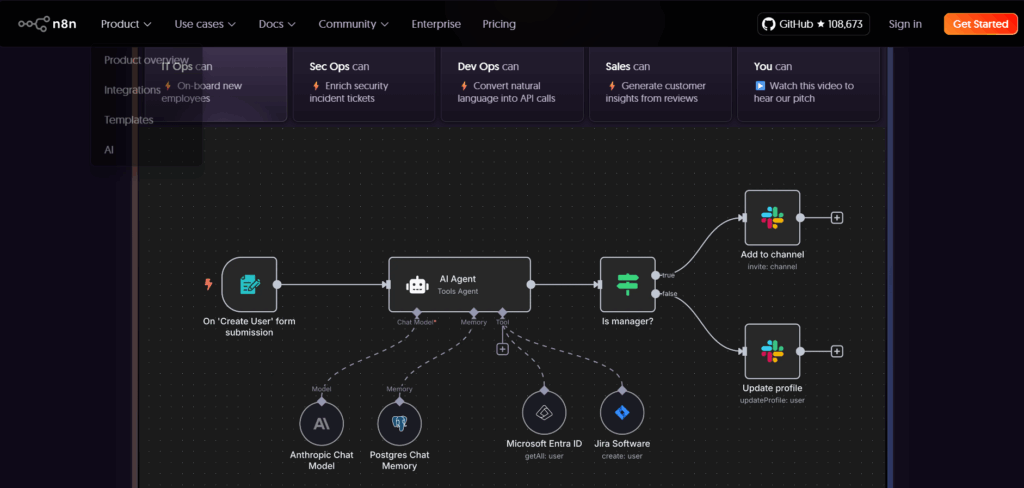Screen dimensions: 1024x488
Task: Open the GitHub star count button
Action: click(814, 24)
